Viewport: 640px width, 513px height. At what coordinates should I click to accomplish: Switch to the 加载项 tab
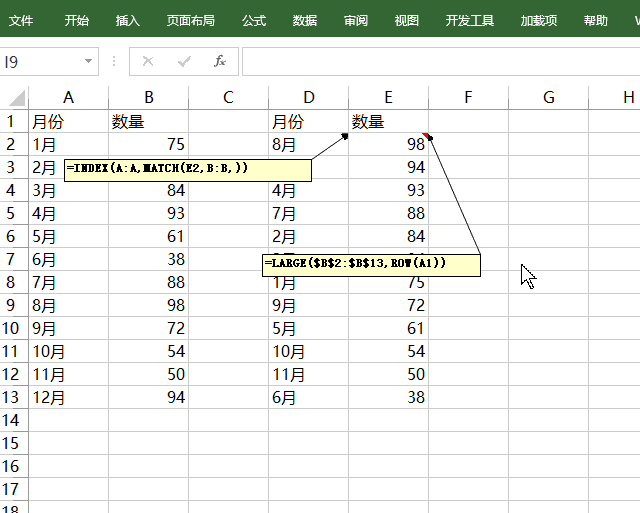coord(538,20)
